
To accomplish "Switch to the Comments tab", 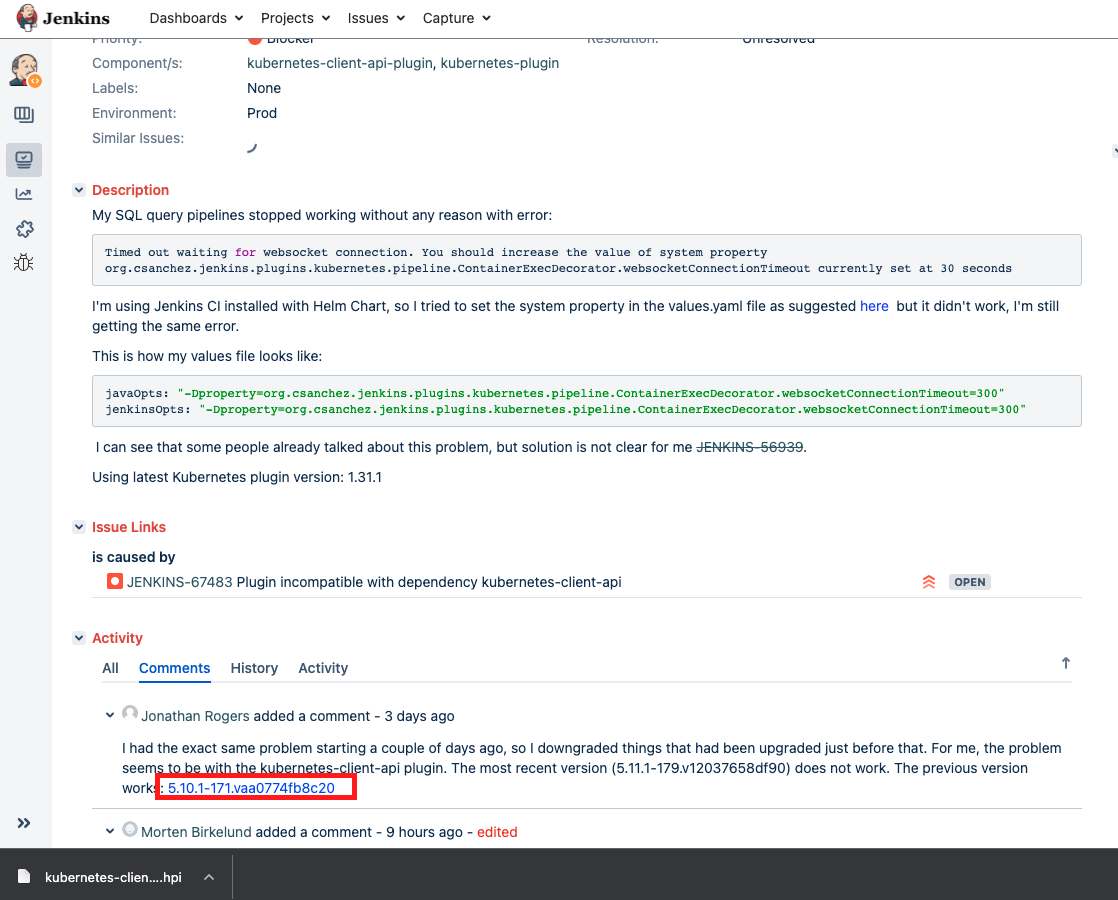I will pyautogui.click(x=175, y=668).
